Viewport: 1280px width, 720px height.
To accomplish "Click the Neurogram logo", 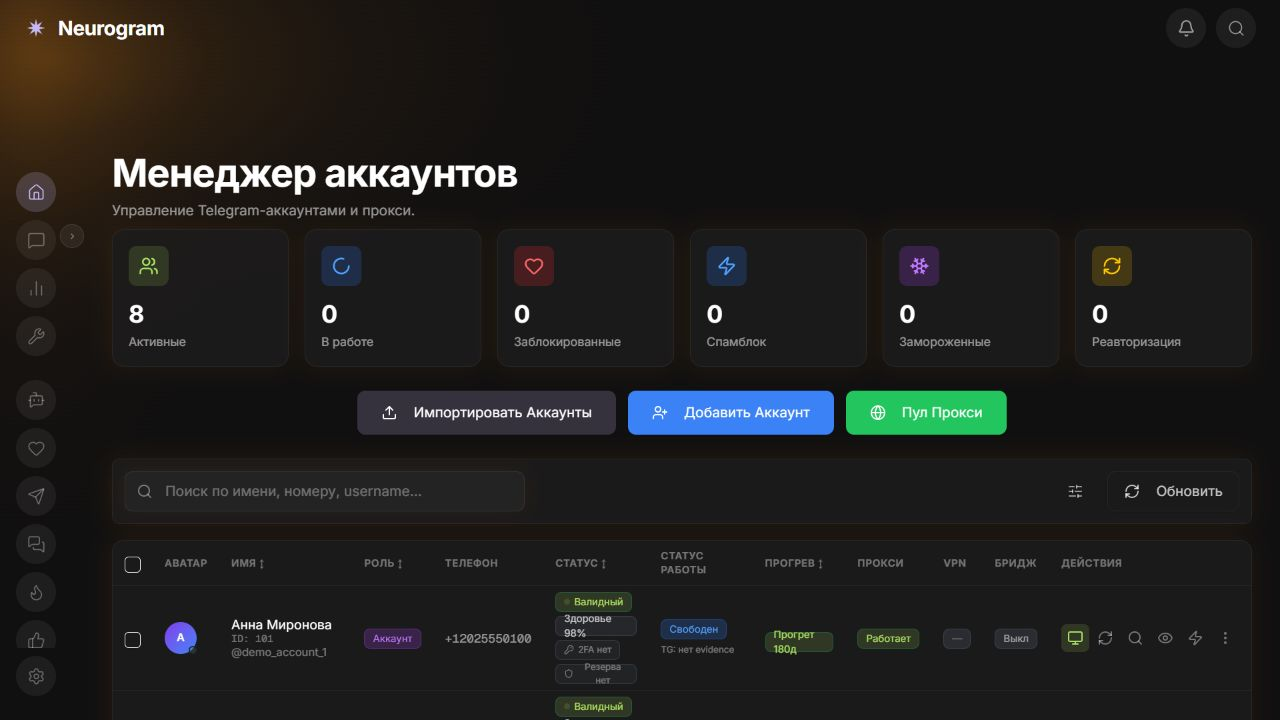I will click(x=95, y=28).
